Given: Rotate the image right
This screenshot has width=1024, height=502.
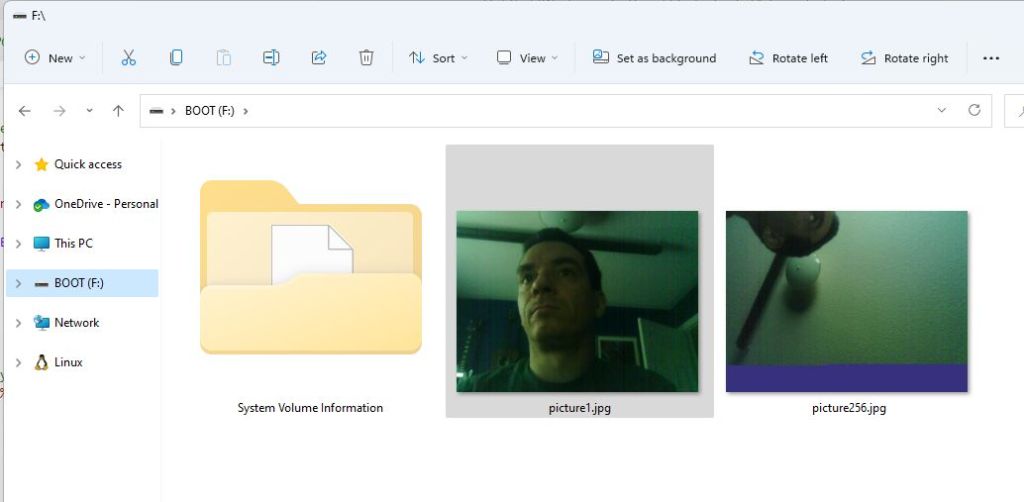Looking at the screenshot, I should pos(904,58).
